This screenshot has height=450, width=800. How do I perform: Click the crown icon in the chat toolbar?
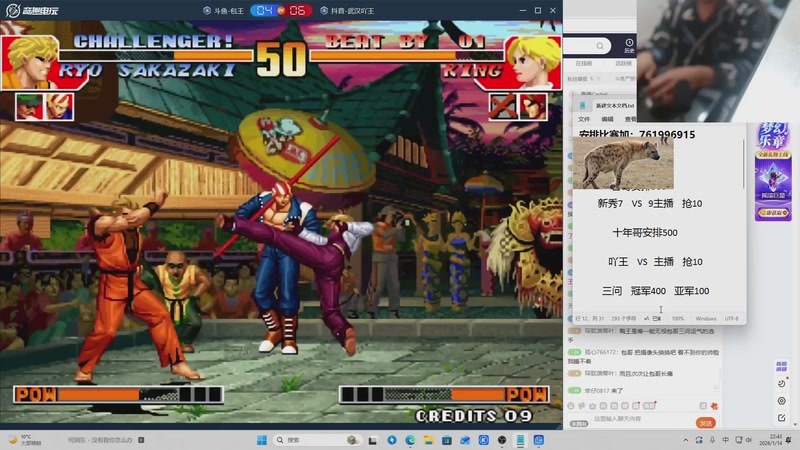click(592, 406)
